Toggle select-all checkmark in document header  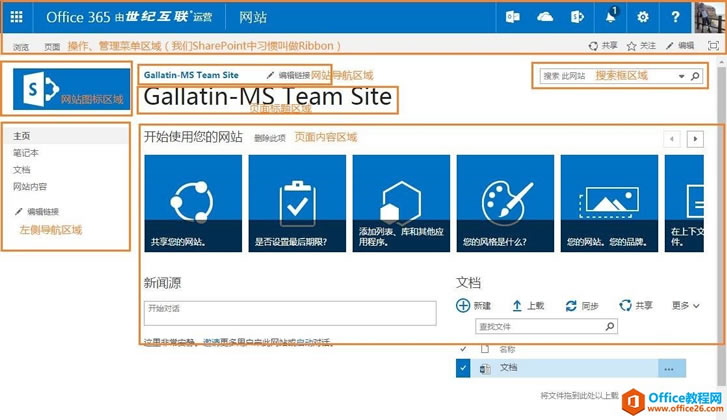point(463,349)
